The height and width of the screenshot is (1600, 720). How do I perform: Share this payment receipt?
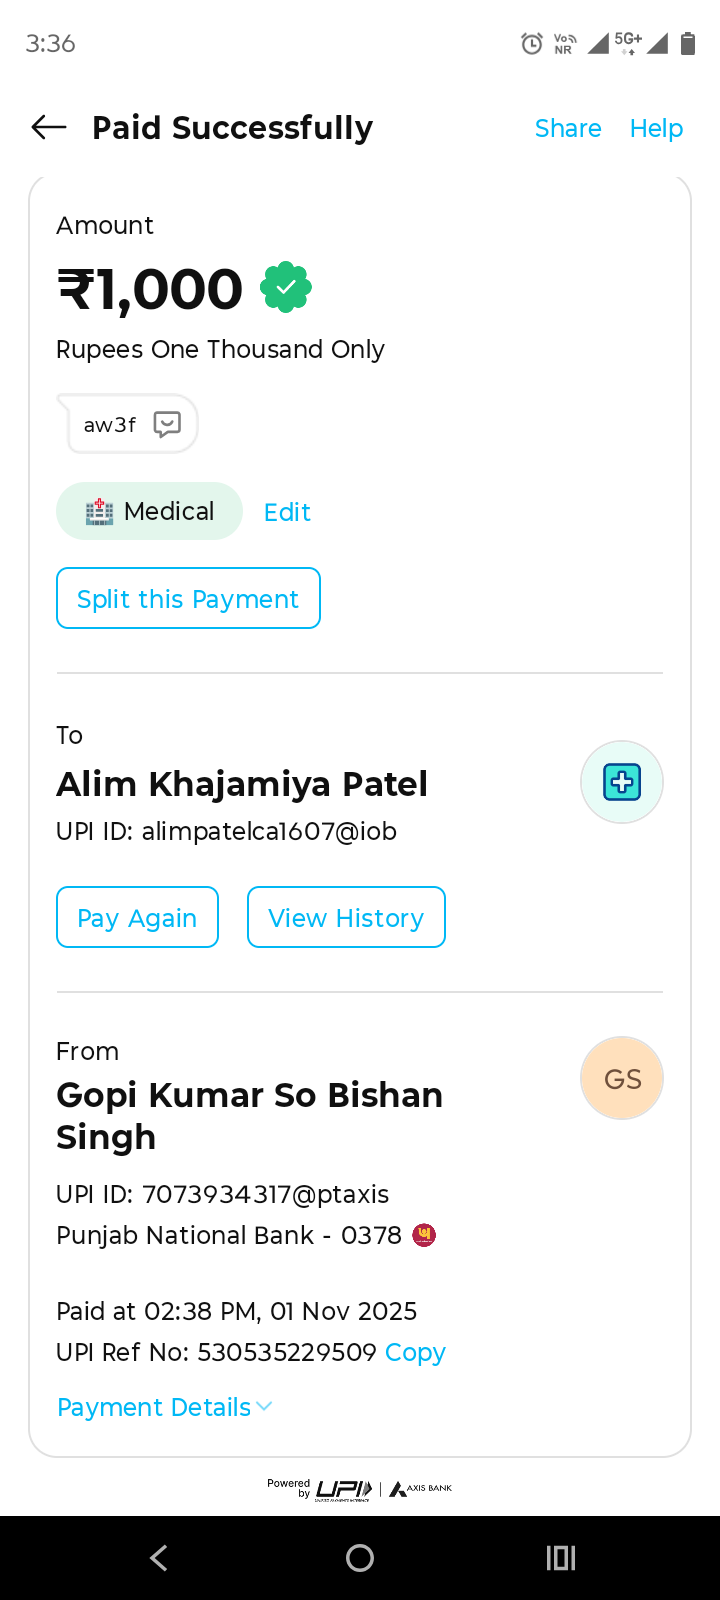568,128
